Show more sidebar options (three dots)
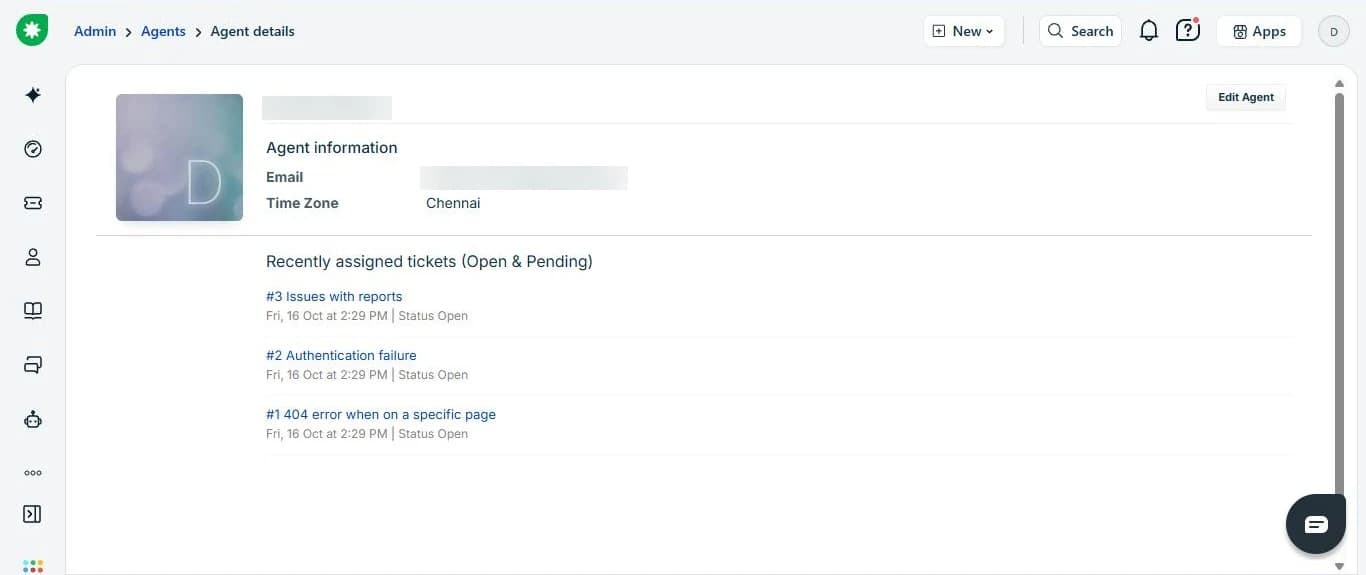Viewport: 1366px width, 575px height. (x=33, y=473)
